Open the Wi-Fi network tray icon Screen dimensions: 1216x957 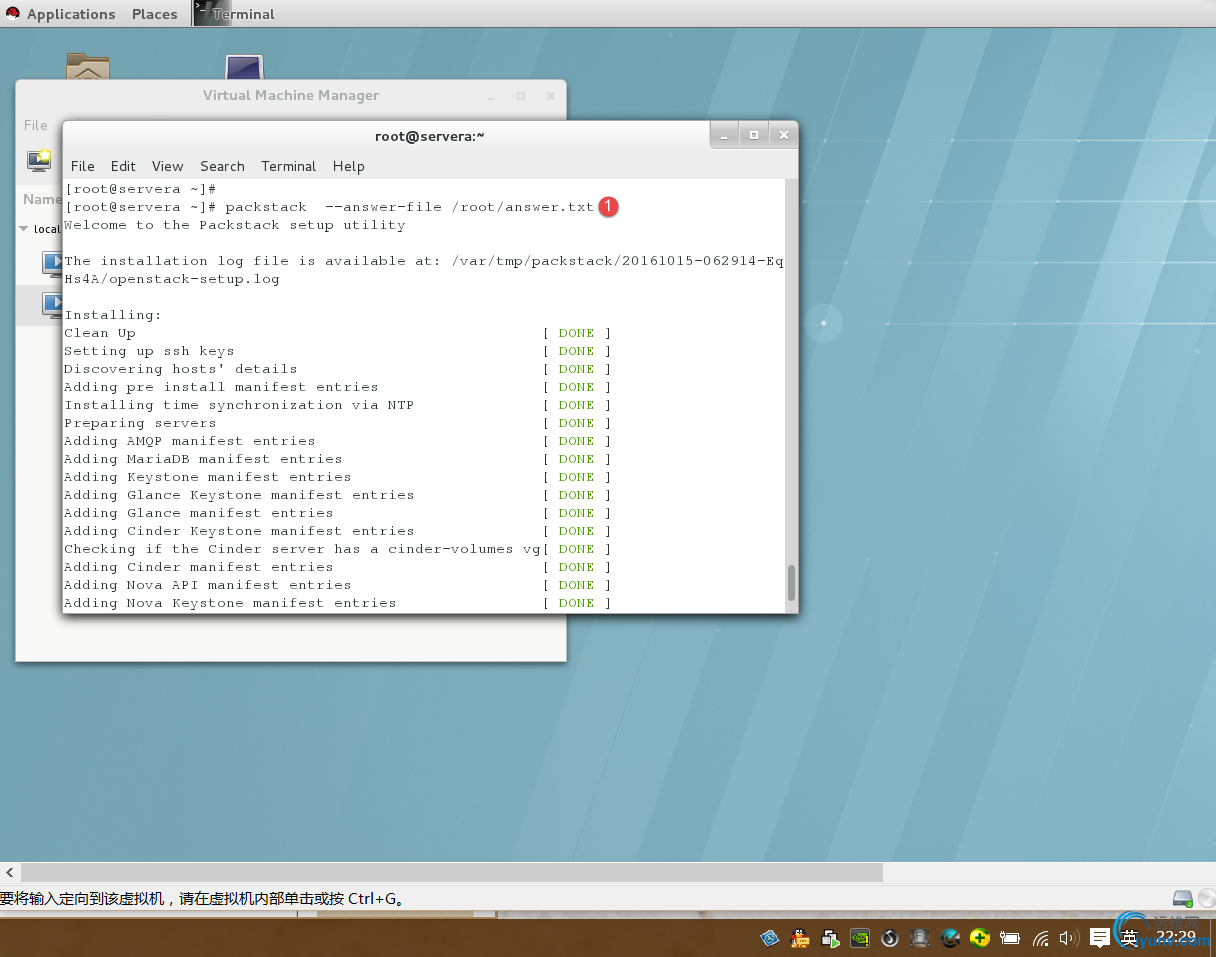coord(1041,938)
